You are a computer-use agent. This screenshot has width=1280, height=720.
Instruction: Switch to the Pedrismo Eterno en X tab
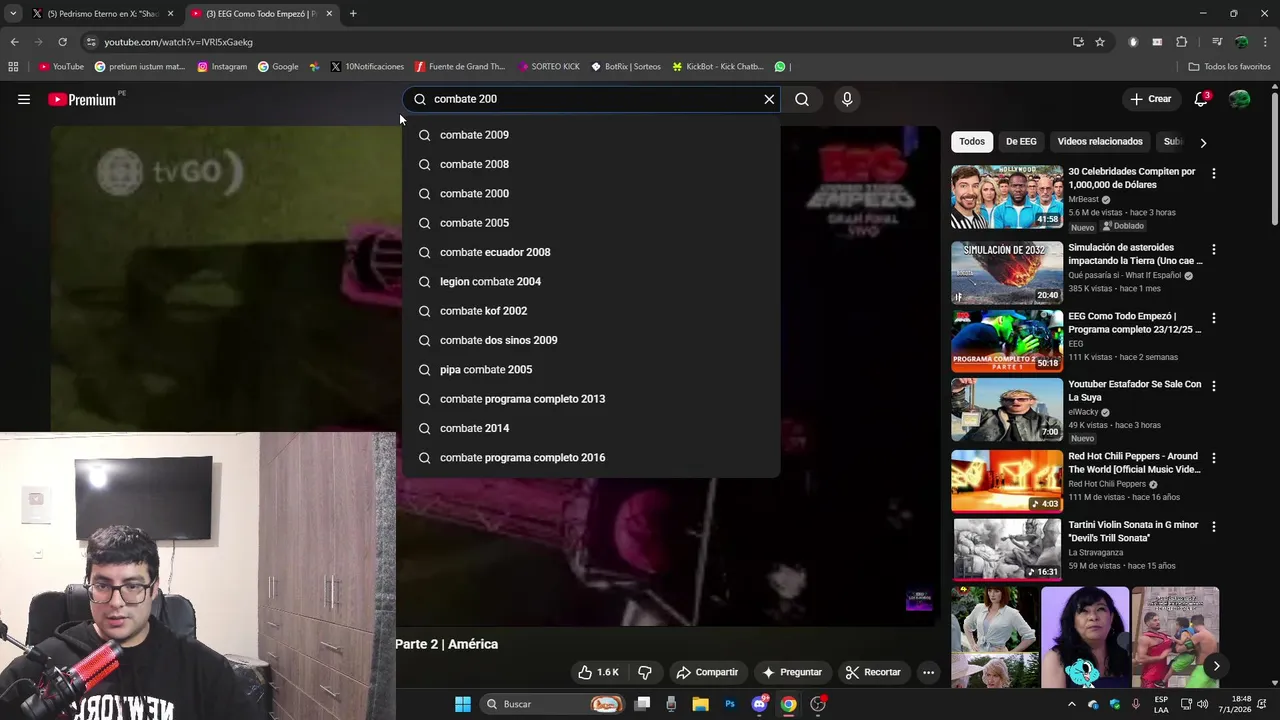(102, 14)
